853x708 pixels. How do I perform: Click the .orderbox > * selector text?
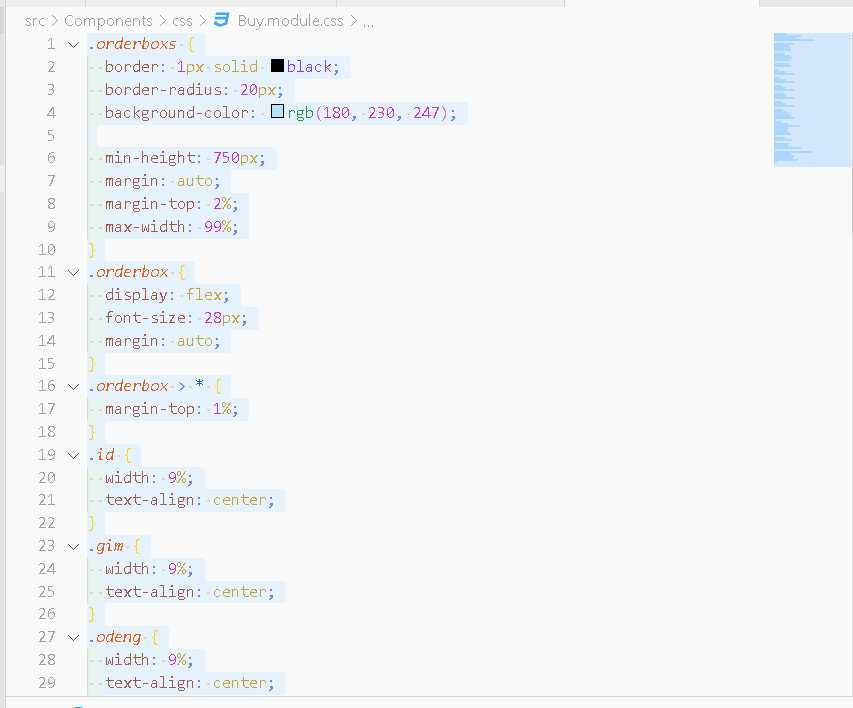[146, 386]
